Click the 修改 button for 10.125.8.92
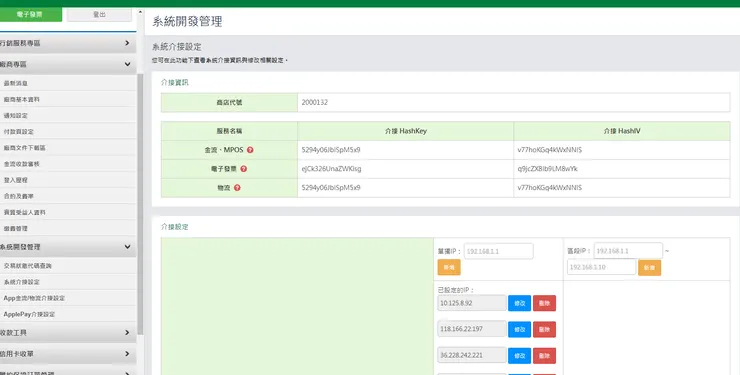The height and width of the screenshot is (375, 740). pos(520,303)
